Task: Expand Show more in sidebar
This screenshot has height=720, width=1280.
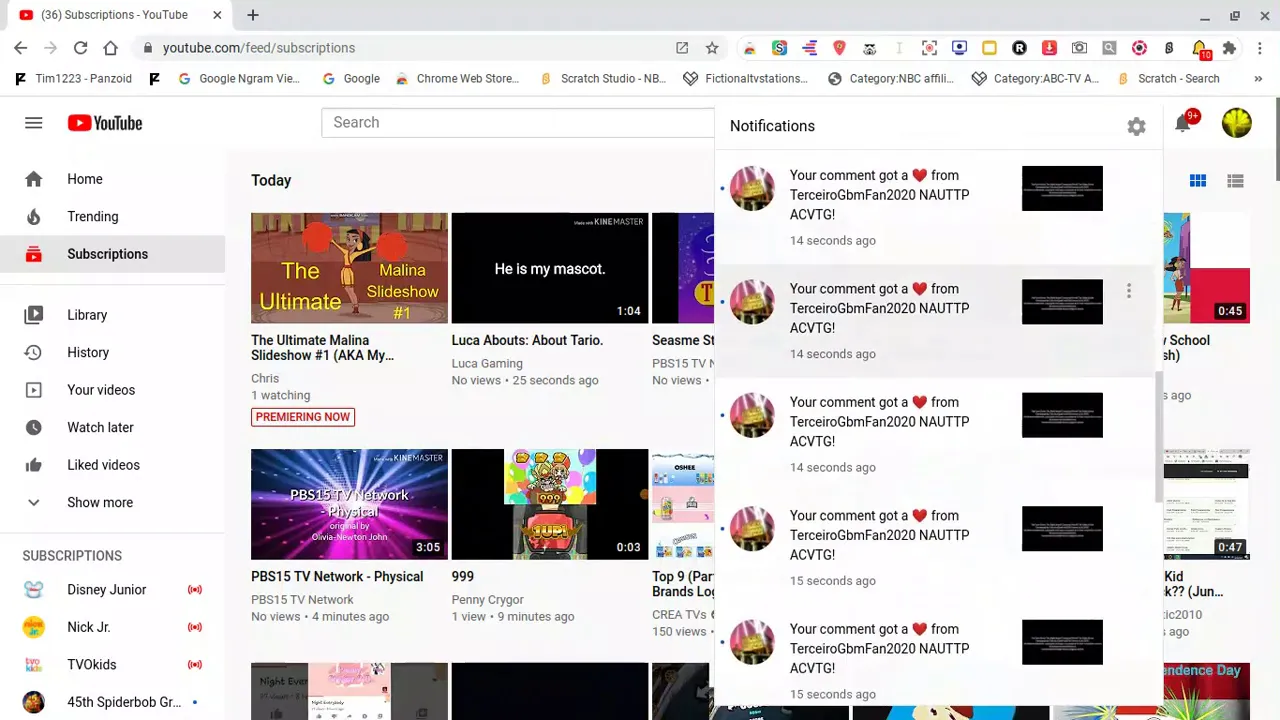Action: point(112,502)
